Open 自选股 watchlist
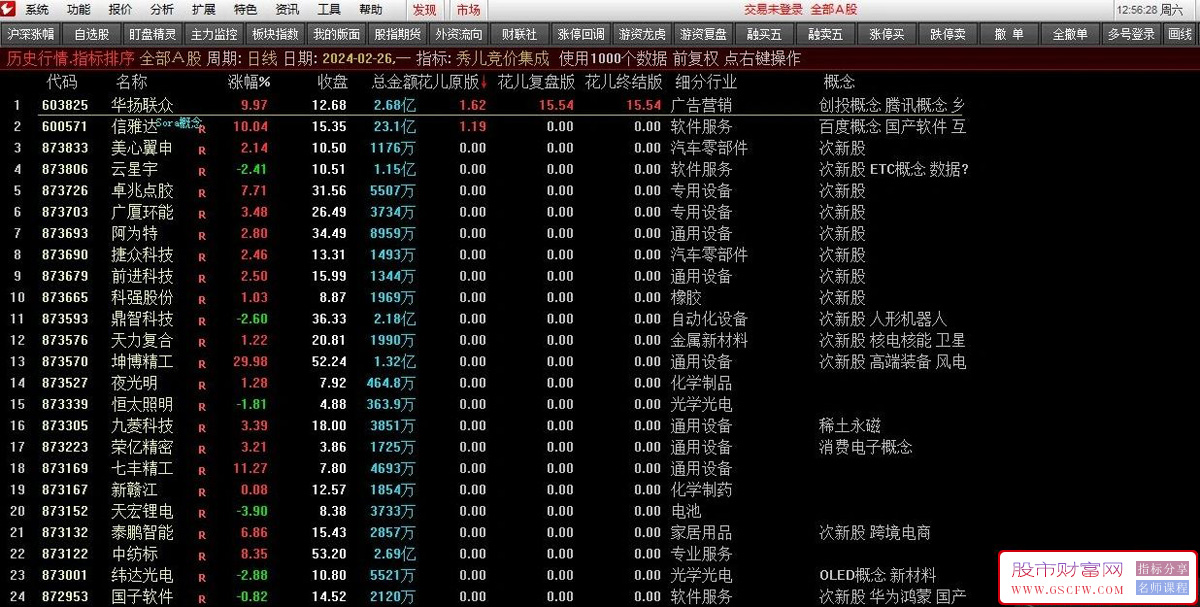Screen dimensions: 1200x607 [x=92, y=34]
